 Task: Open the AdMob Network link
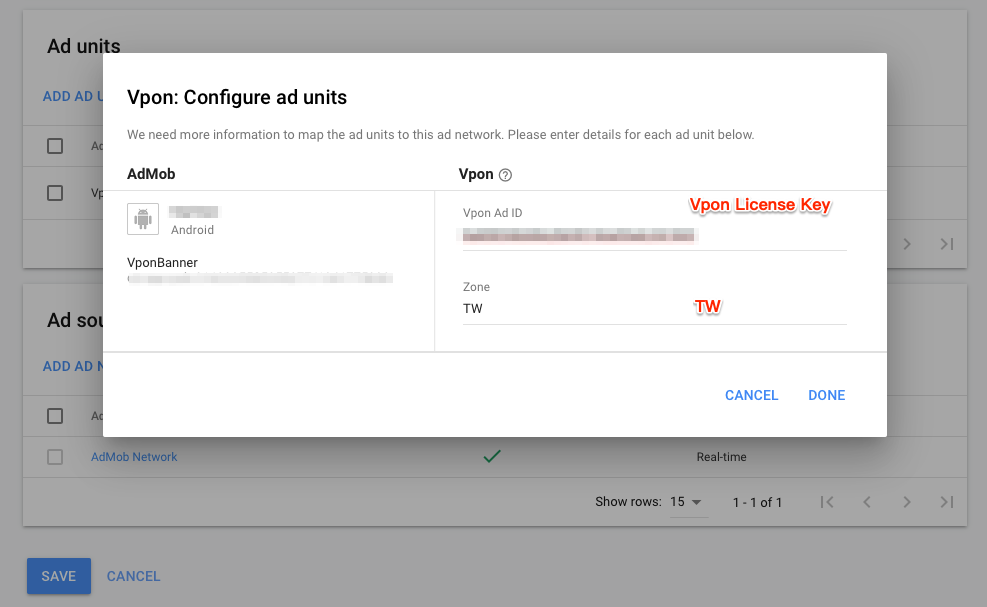pos(134,457)
